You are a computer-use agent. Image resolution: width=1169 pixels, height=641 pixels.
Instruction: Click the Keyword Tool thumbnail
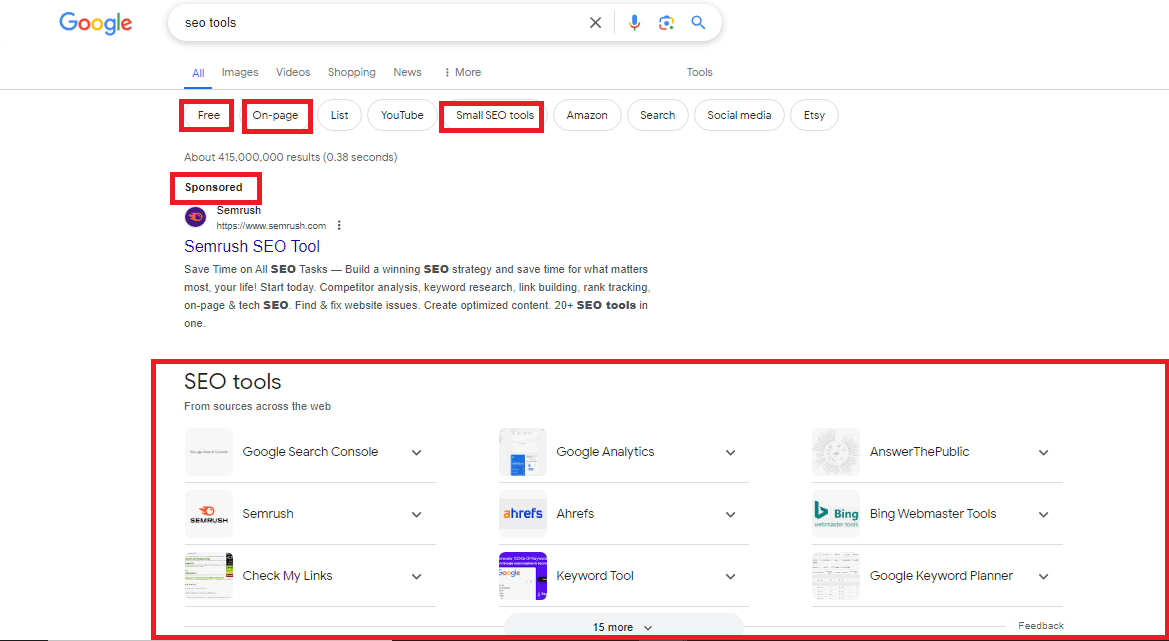pos(523,575)
